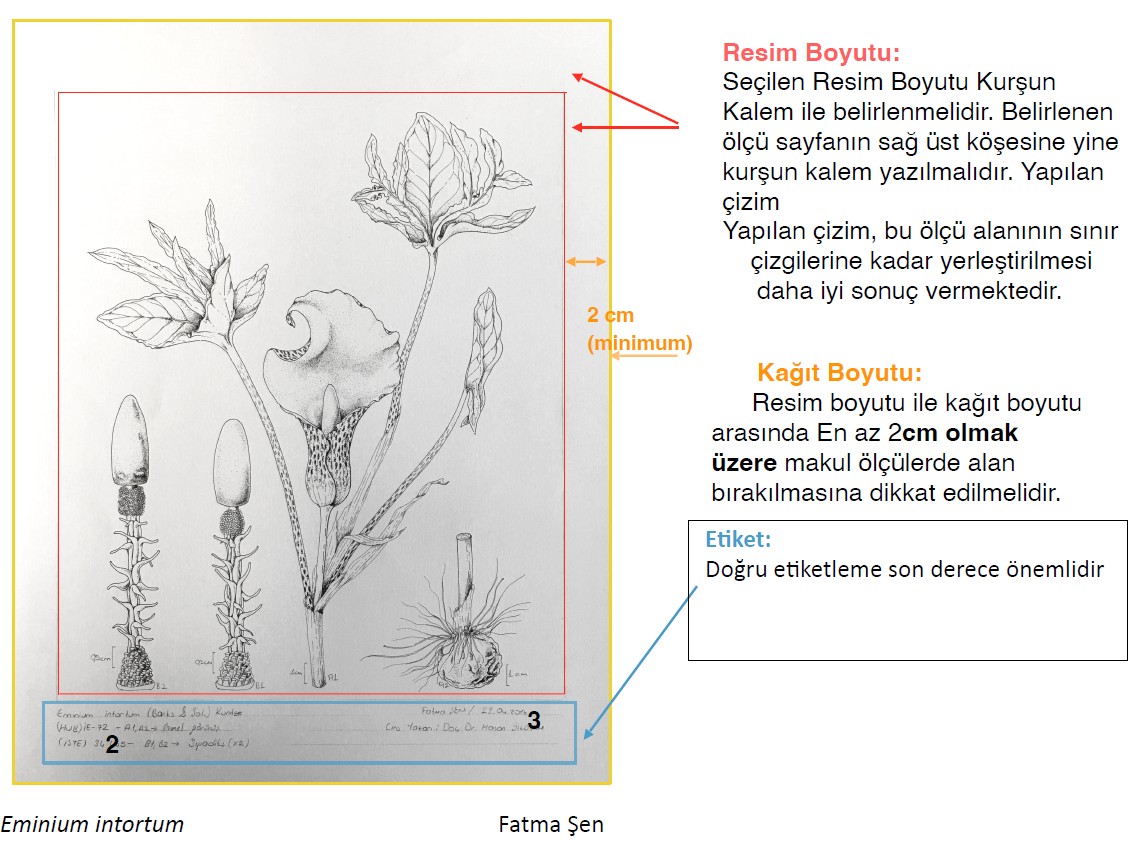
Task: Click the "Fatma Şen" caption text
Action: (x=551, y=825)
